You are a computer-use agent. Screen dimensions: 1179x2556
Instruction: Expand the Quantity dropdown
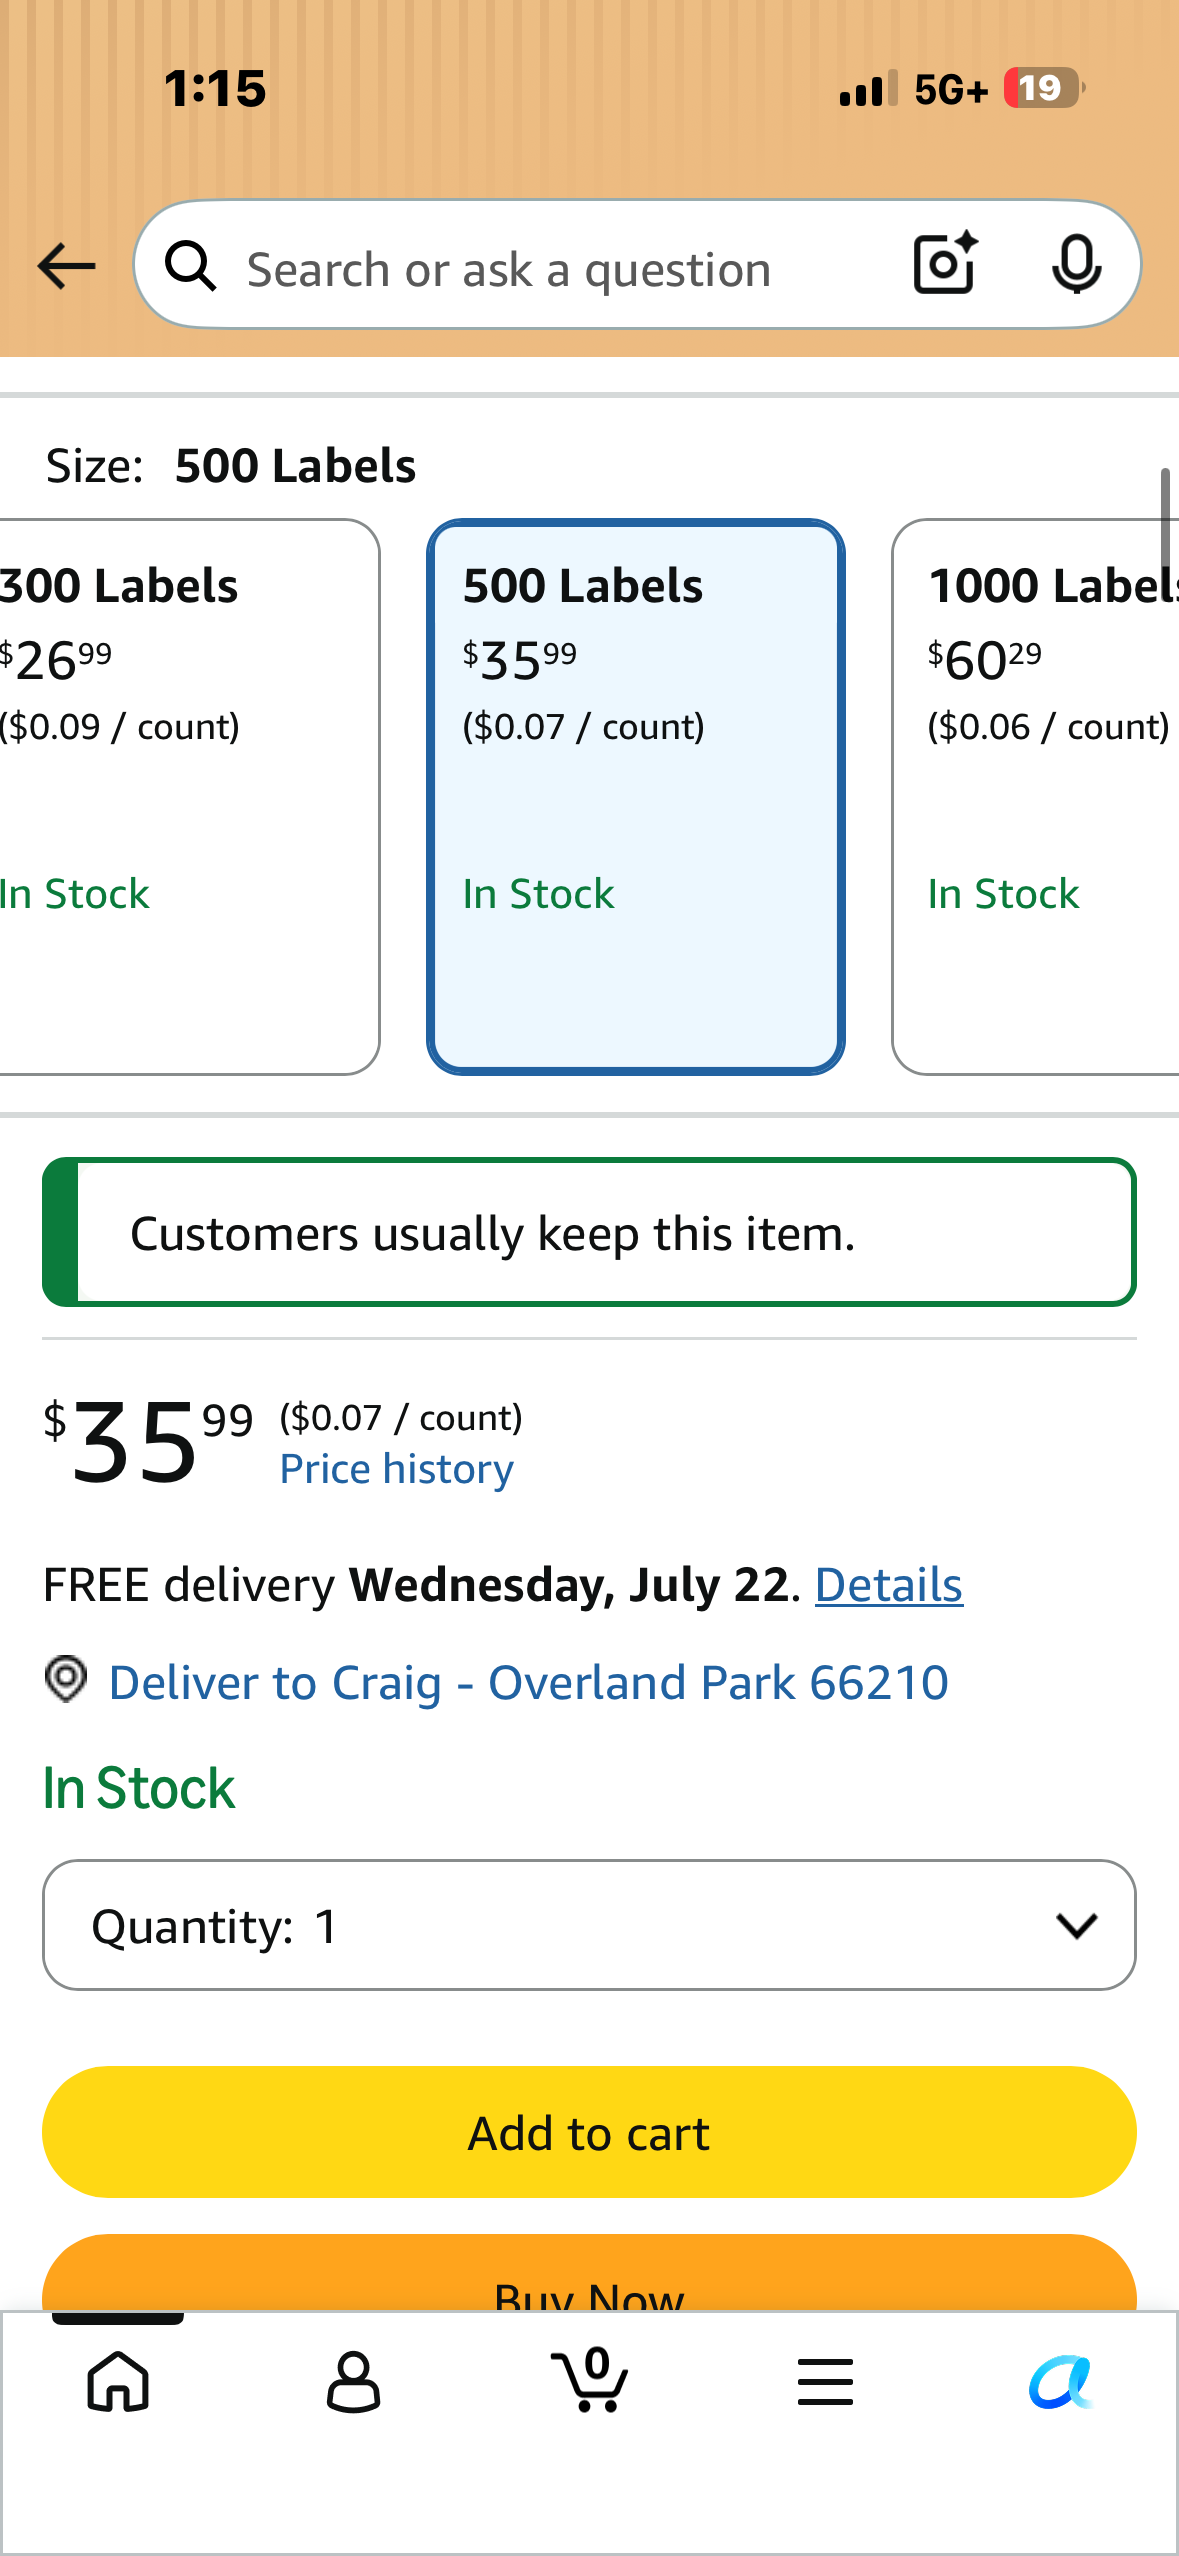(x=589, y=1925)
